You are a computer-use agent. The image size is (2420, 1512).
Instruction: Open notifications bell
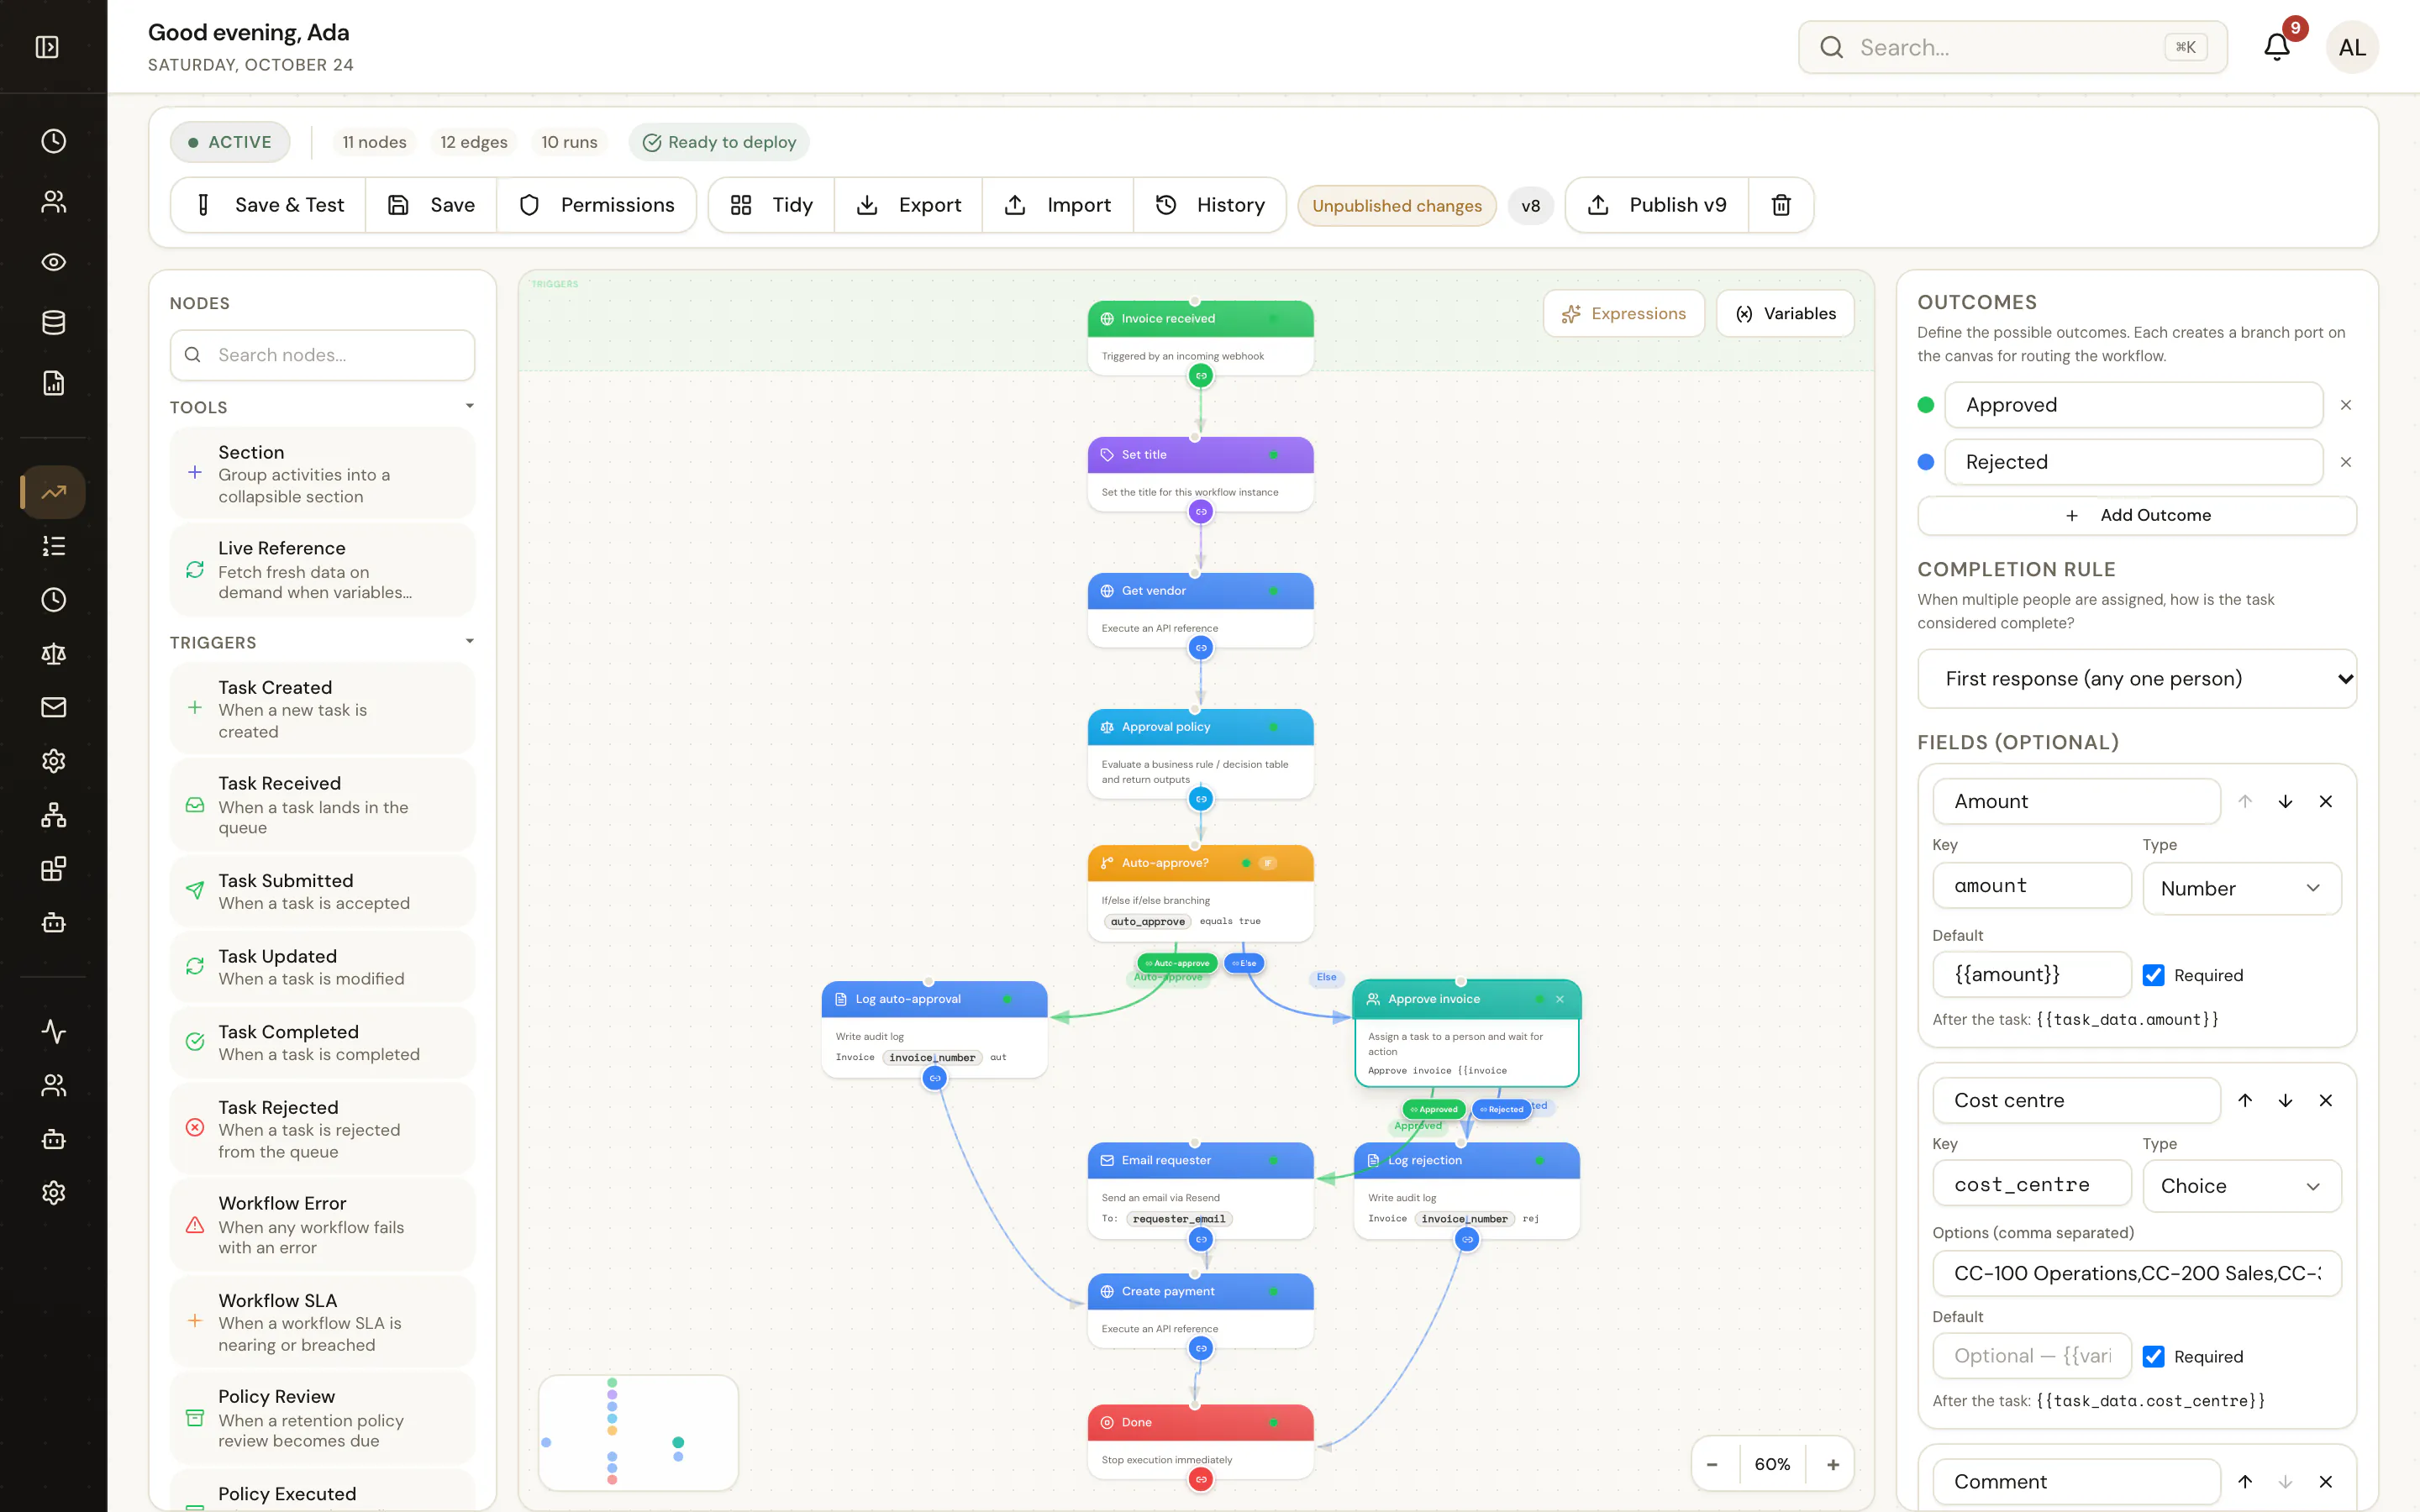coord(2277,47)
